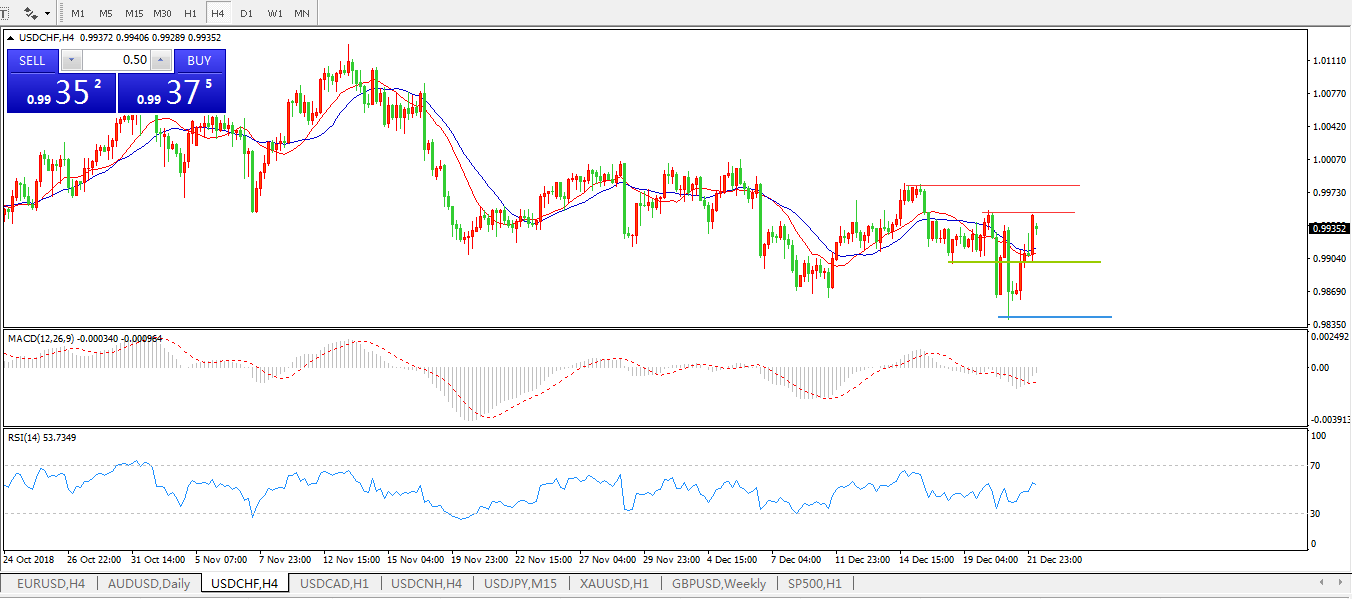Click the arrows objects tool icon
The height and width of the screenshot is (599, 1352).
click(30, 13)
